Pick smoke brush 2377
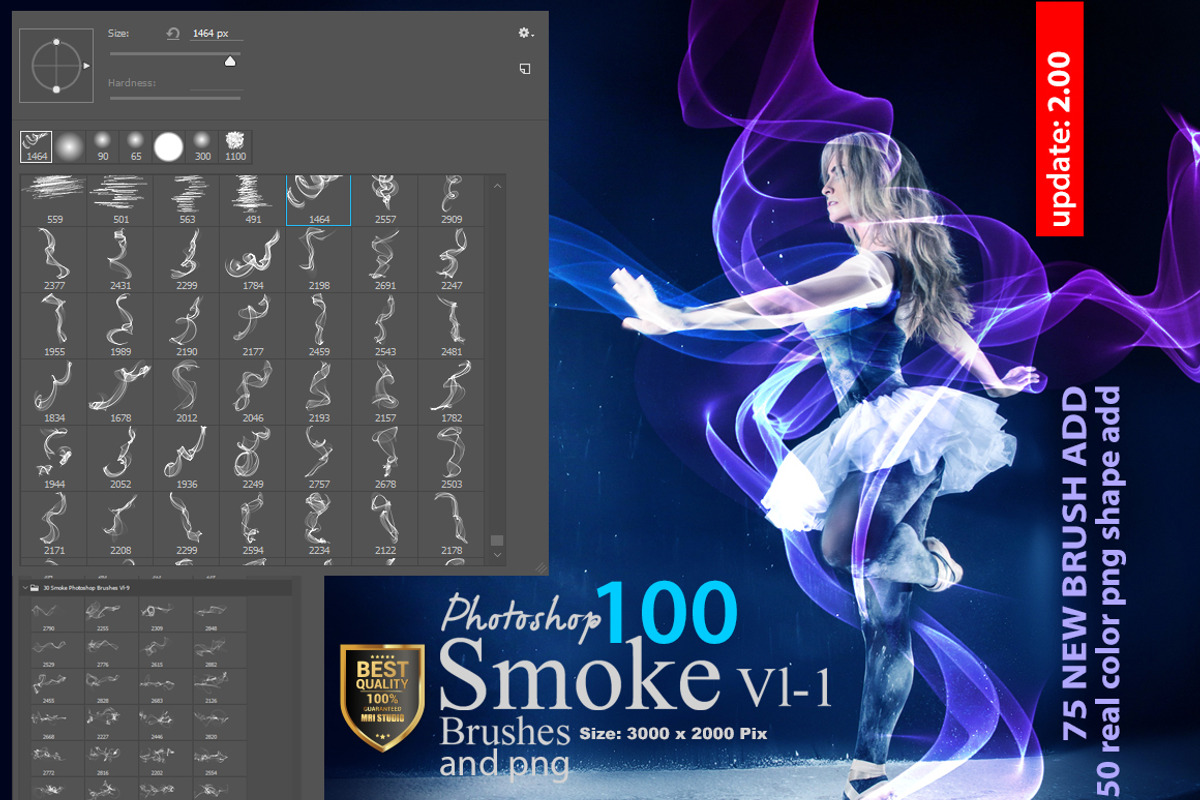 (54, 259)
